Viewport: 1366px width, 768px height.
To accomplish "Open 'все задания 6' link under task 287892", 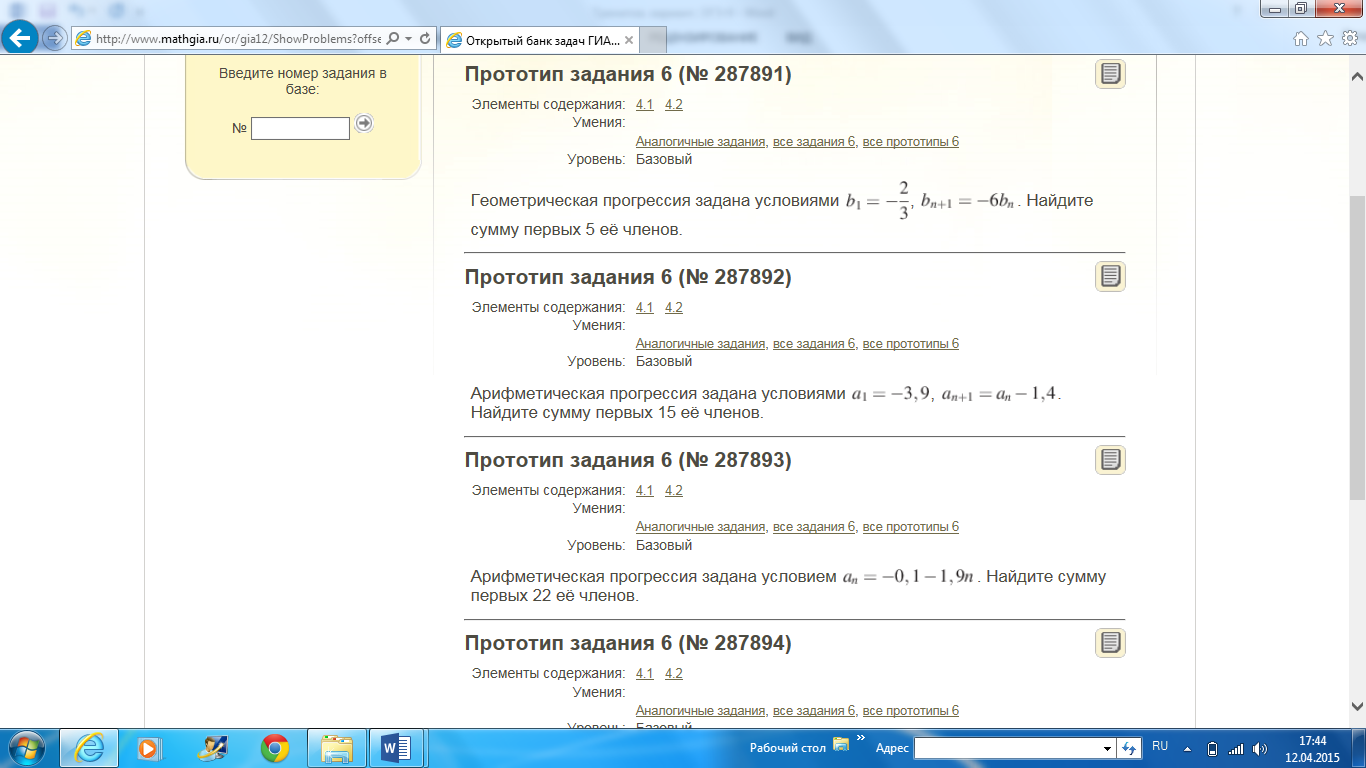I will pyautogui.click(x=814, y=344).
